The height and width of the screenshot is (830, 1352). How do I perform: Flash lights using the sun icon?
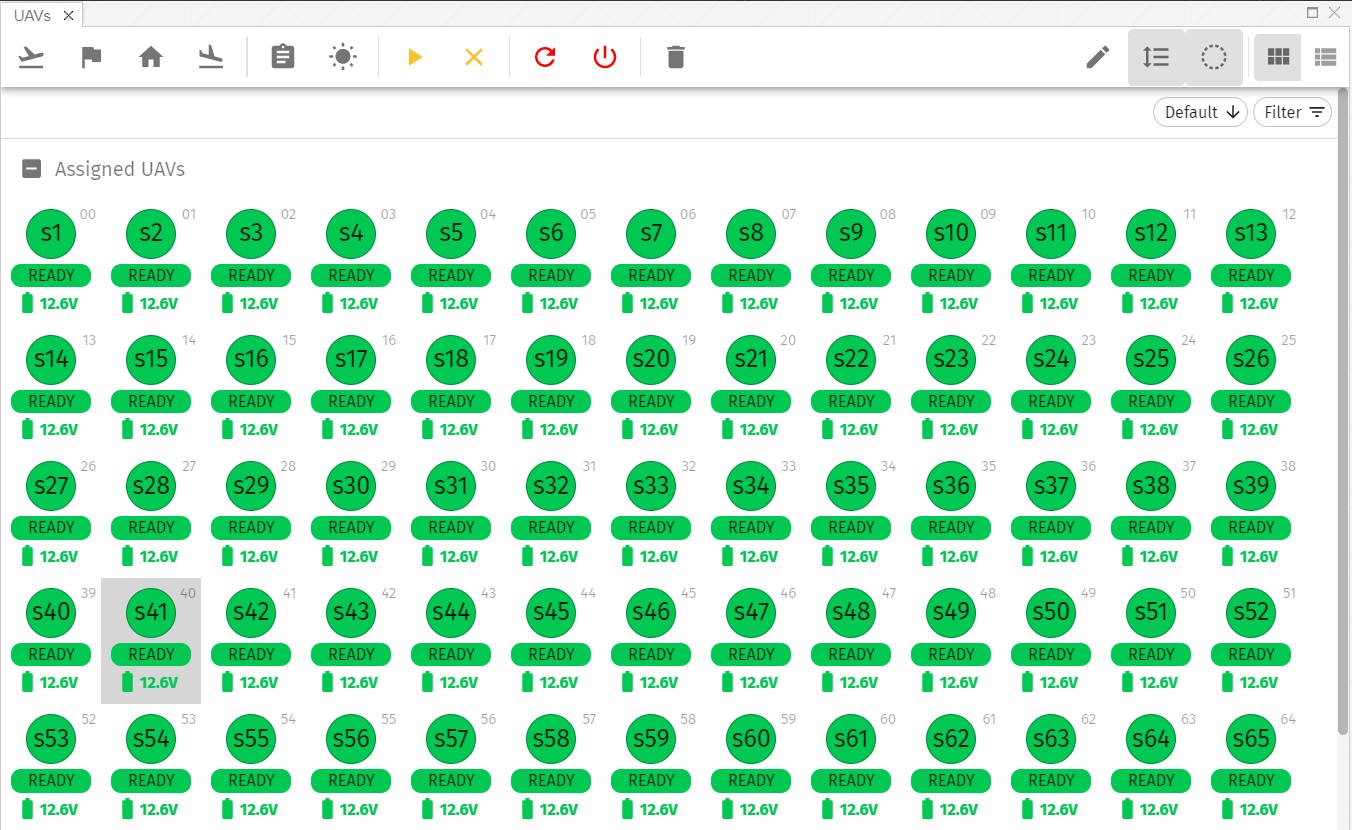coord(343,57)
